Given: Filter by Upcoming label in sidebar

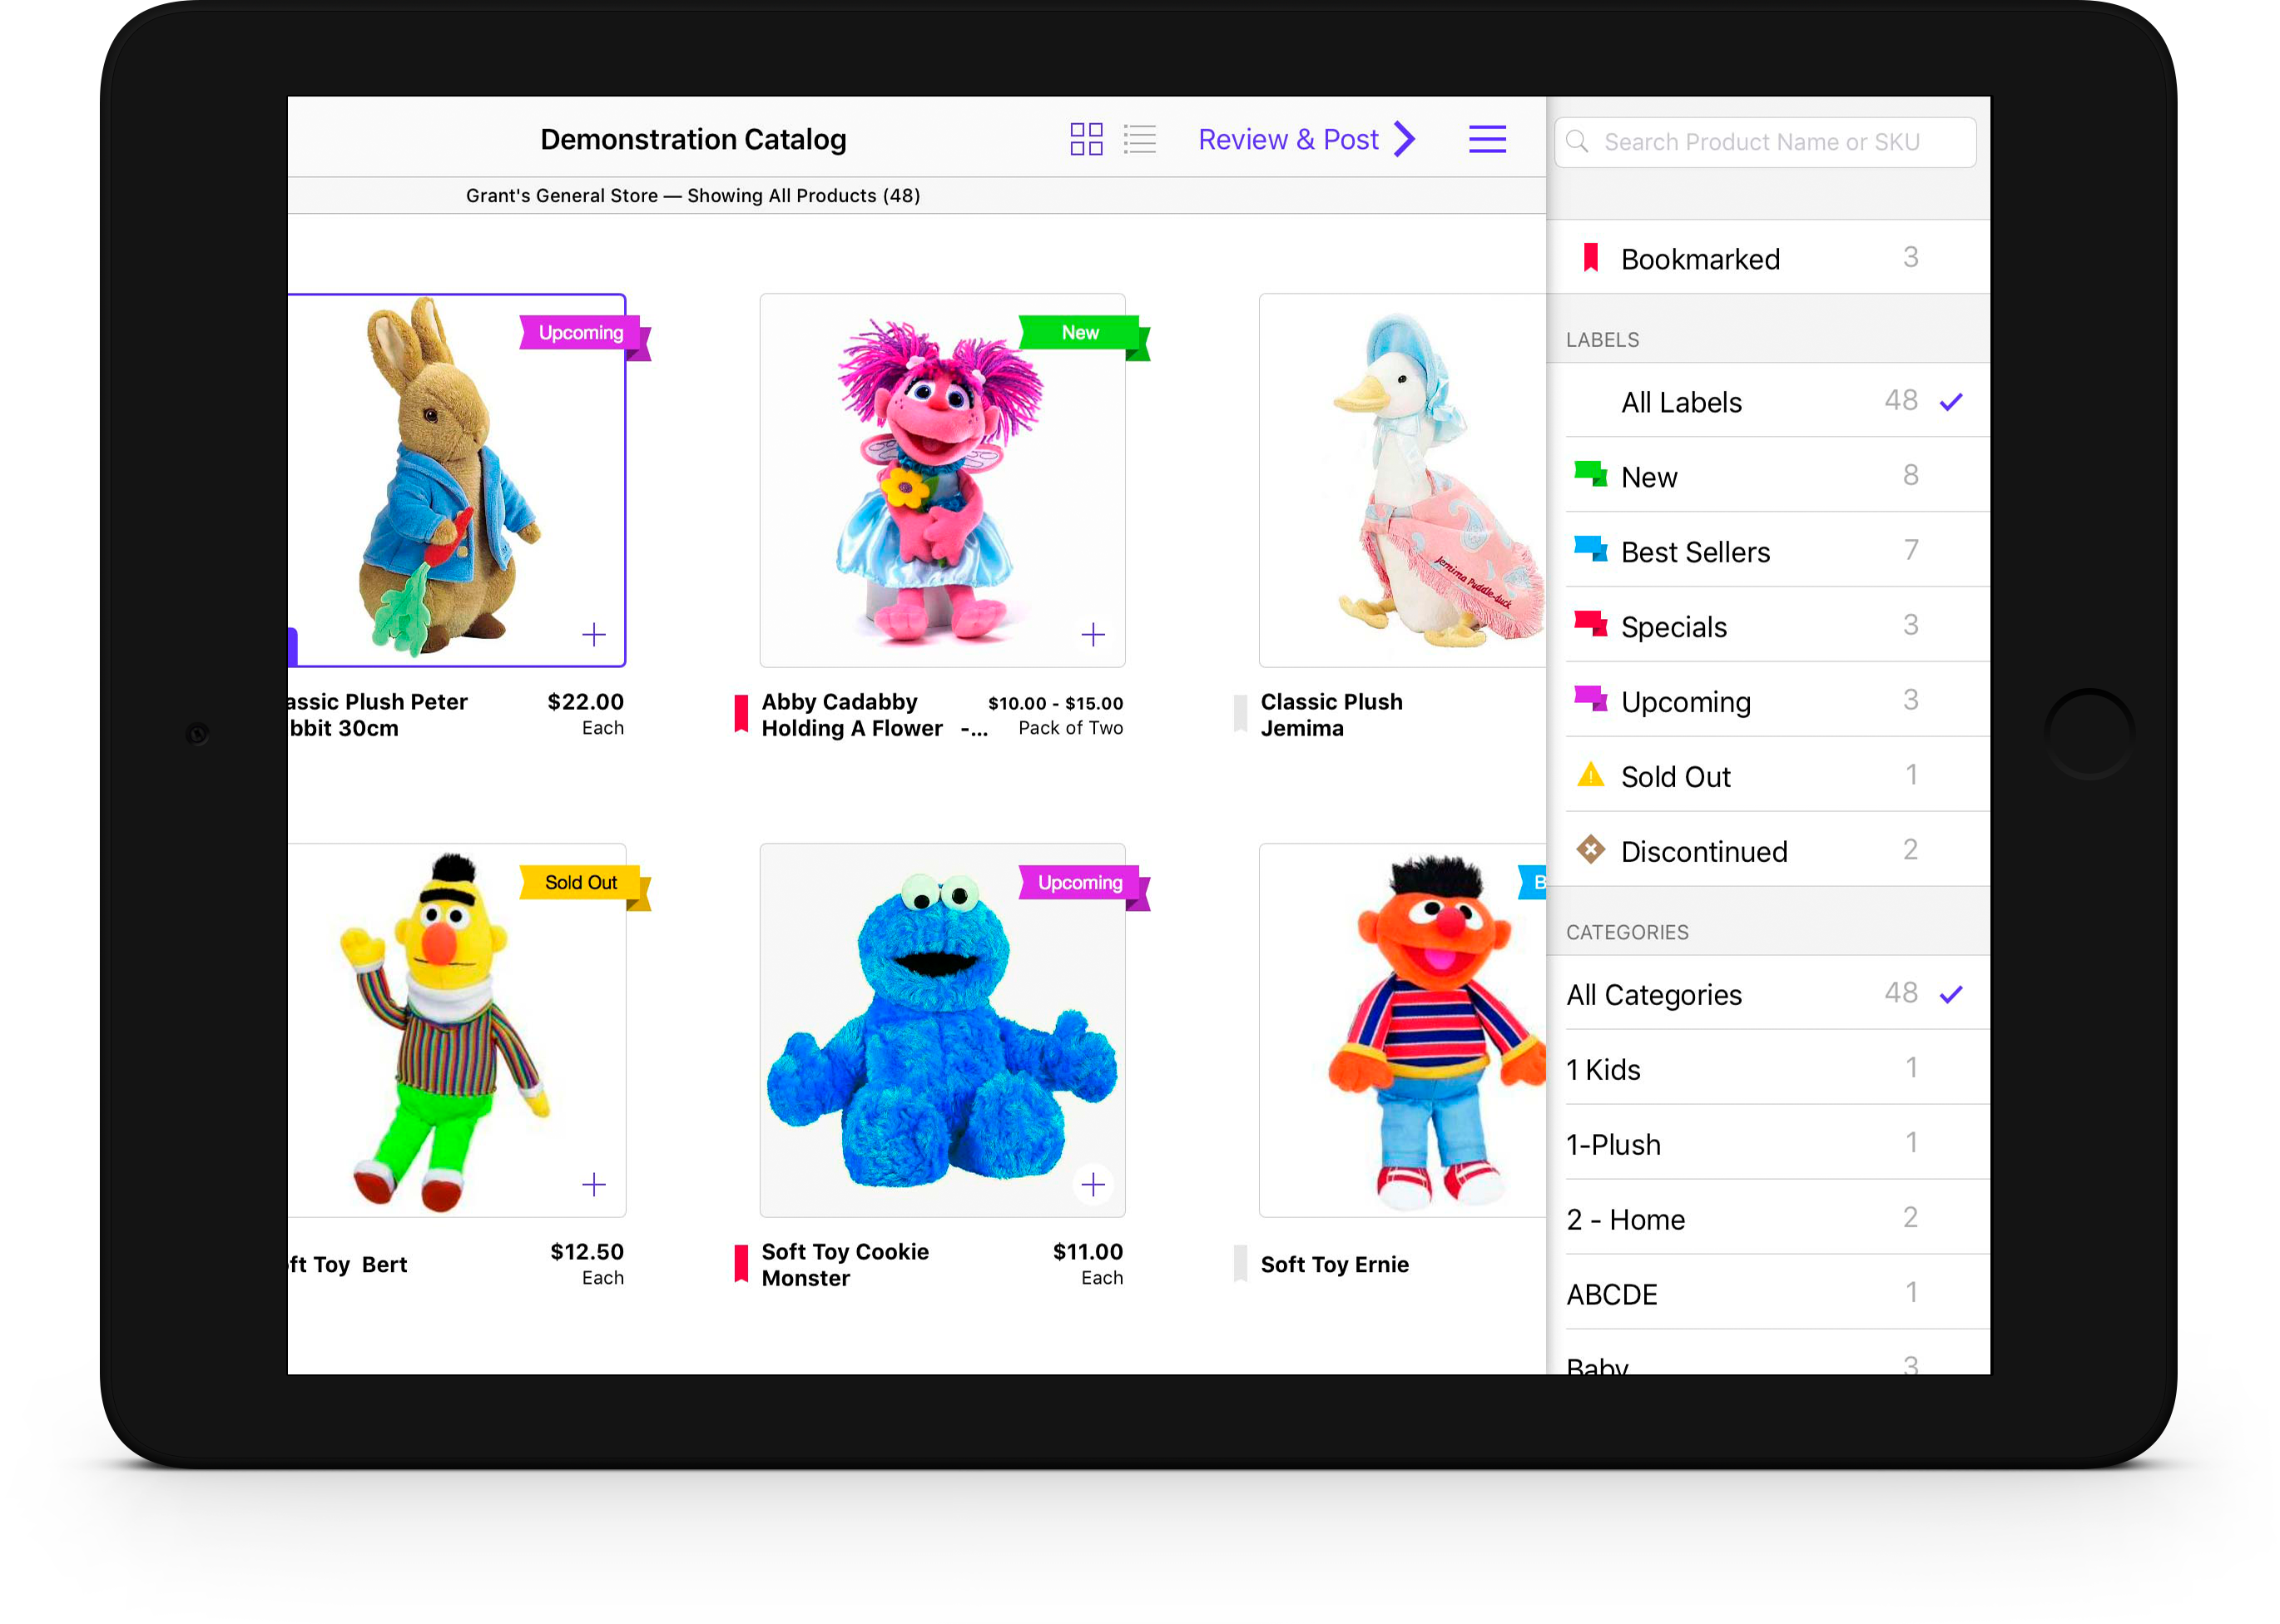Looking at the screenshot, I should click(1767, 701).
